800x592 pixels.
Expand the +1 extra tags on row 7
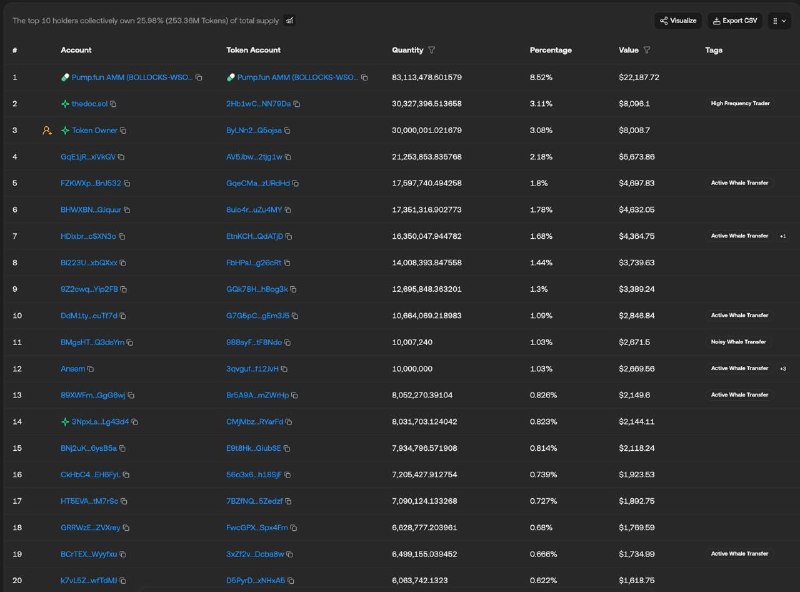click(x=783, y=236)
